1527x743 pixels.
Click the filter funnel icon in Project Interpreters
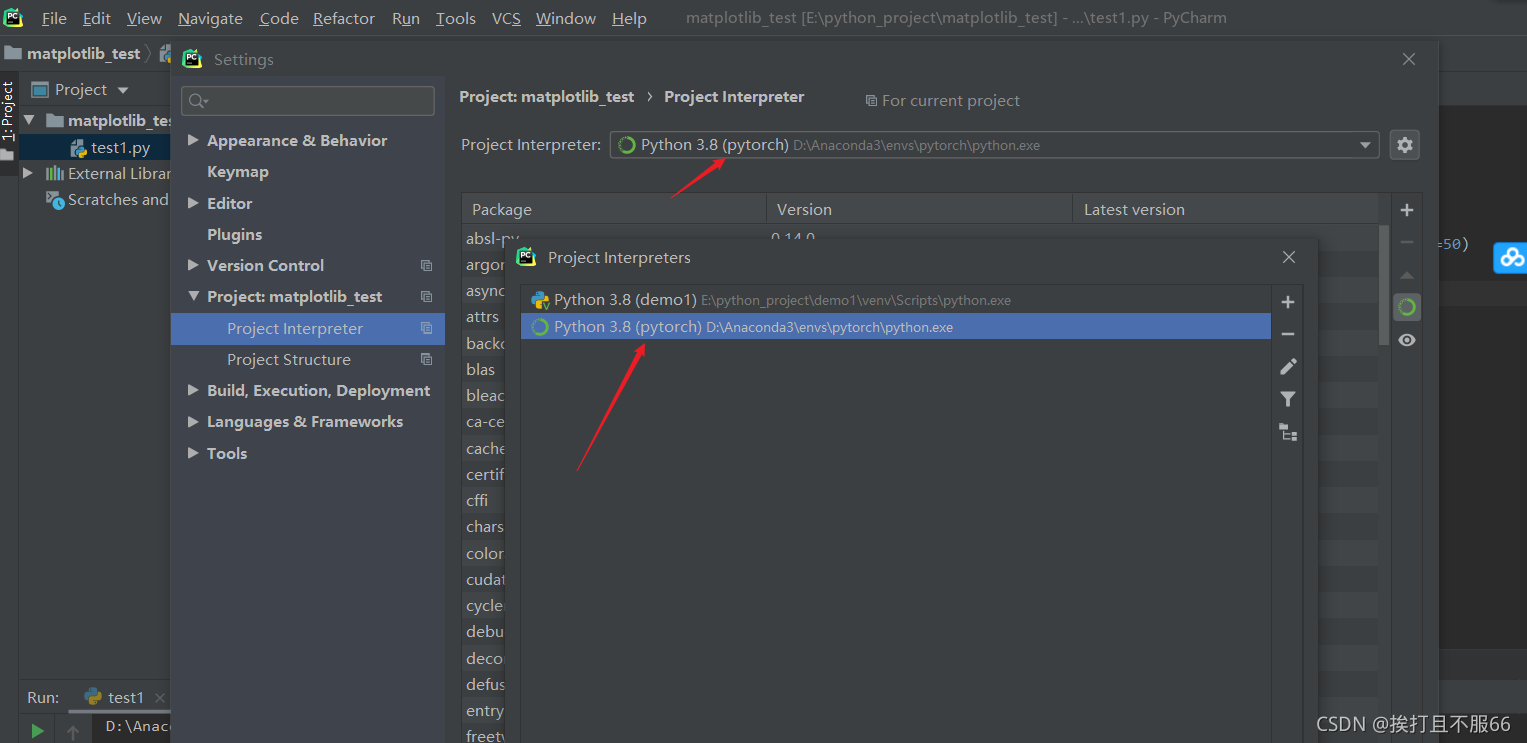[x=1288, y=399]
